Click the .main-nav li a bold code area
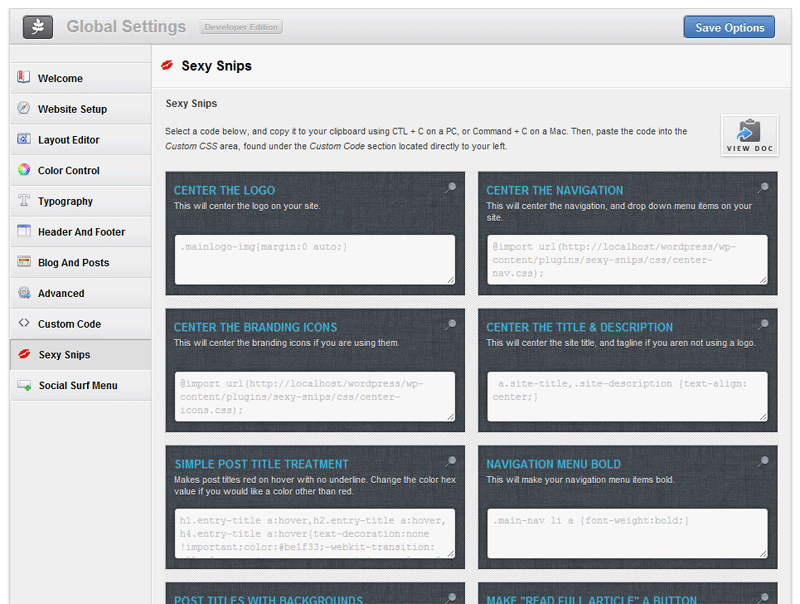 (x=627, y=534)
